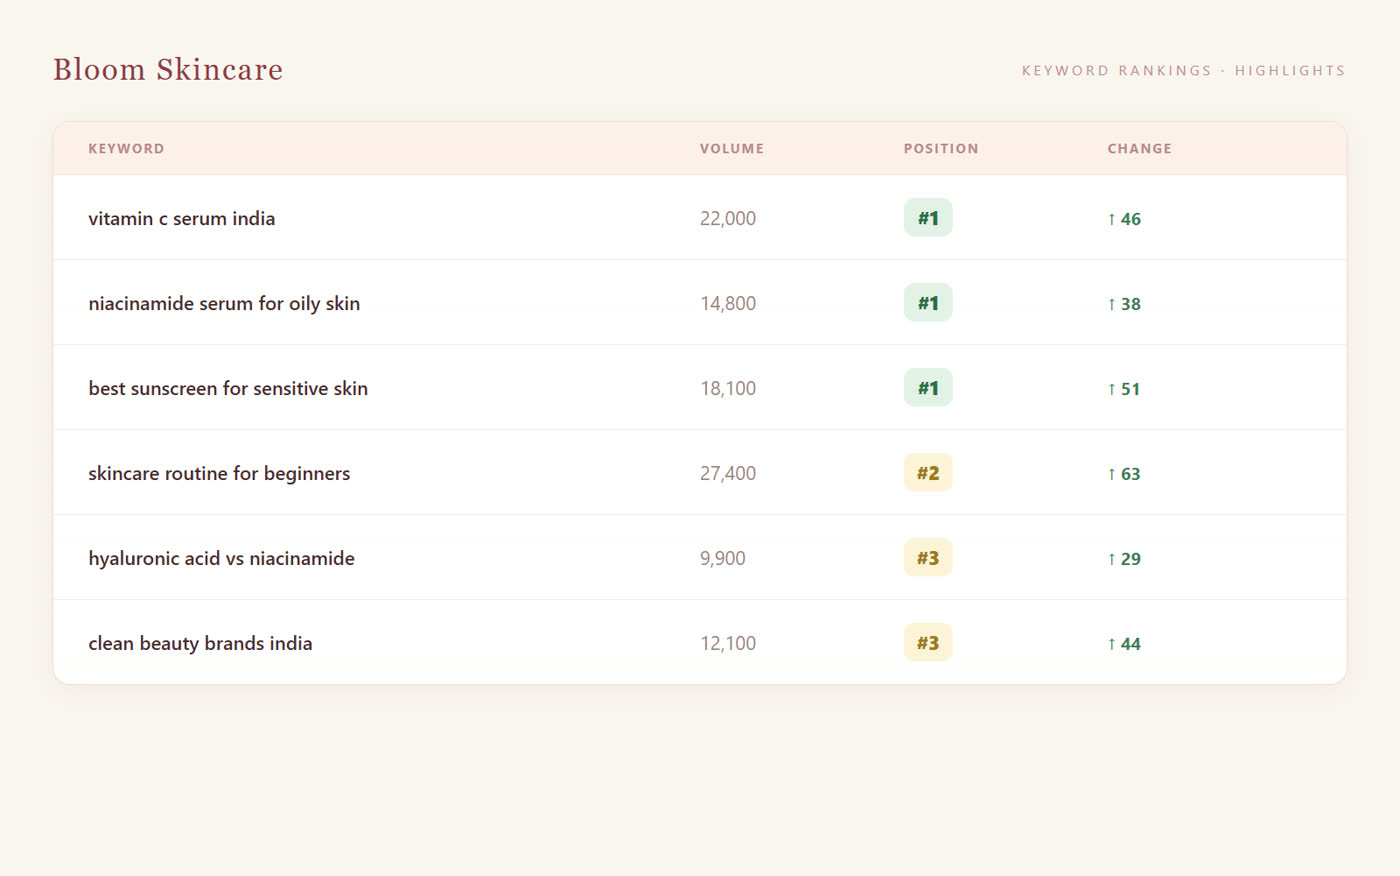Select keyword skincare routine for beginners
Image resolution: width=1400 pixels, height=876 pixels.
click(219, 473)
